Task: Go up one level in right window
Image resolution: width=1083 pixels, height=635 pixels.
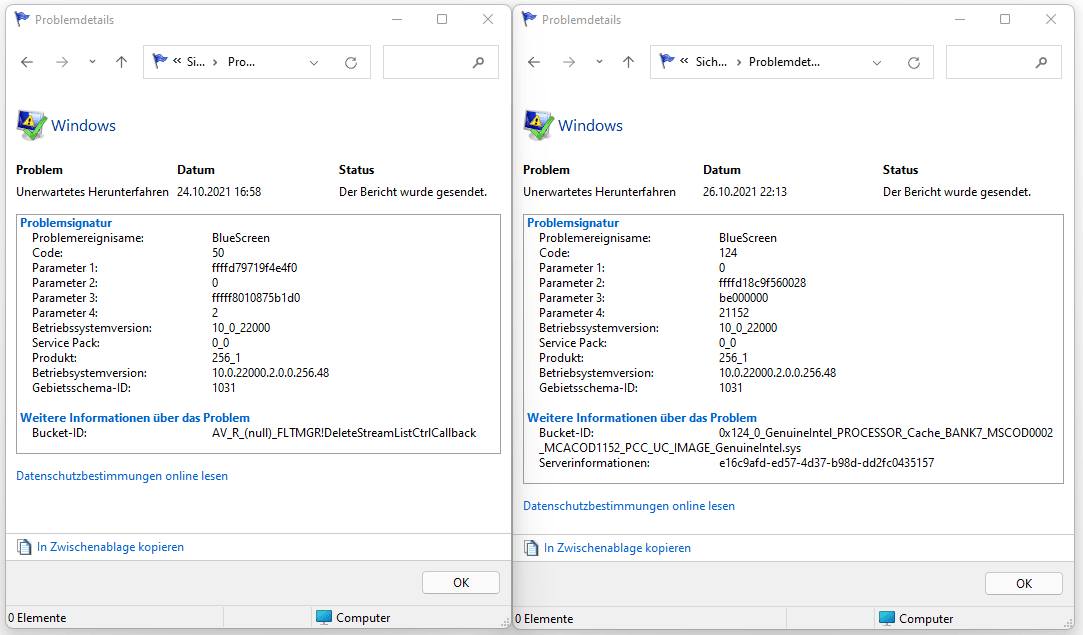Action: click(x=629, y=62)
